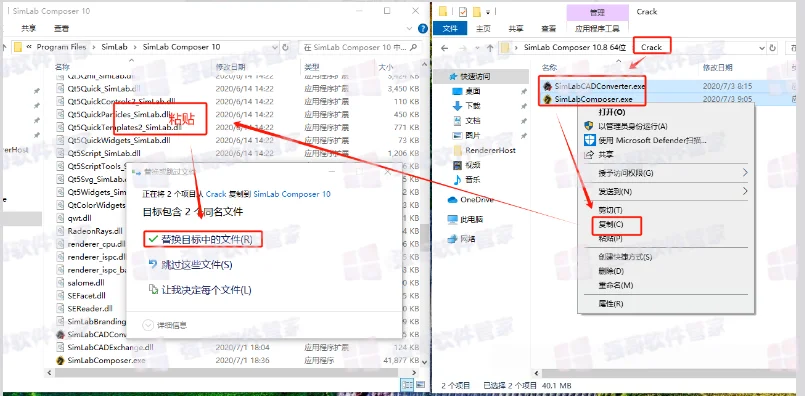The height and width of the screenshot is (396, 805).
Task: Click the blue help icon in left window
Action: [x=423, y=29]
